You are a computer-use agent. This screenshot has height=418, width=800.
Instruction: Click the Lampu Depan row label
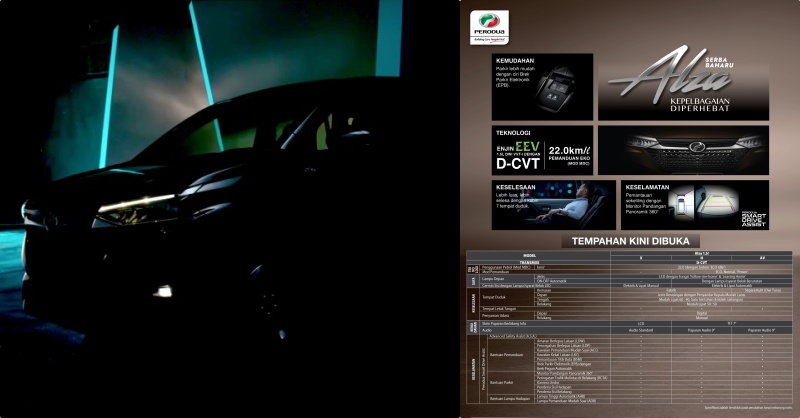coord(493,279)
